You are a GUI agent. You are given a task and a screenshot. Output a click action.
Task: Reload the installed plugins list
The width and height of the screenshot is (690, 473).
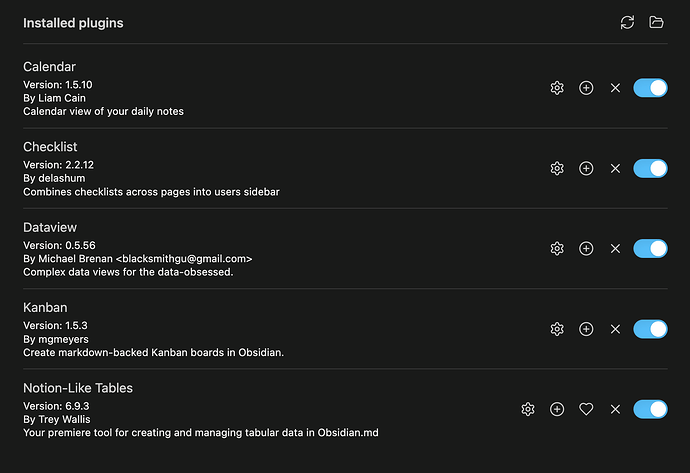click(x=627, y=22)
